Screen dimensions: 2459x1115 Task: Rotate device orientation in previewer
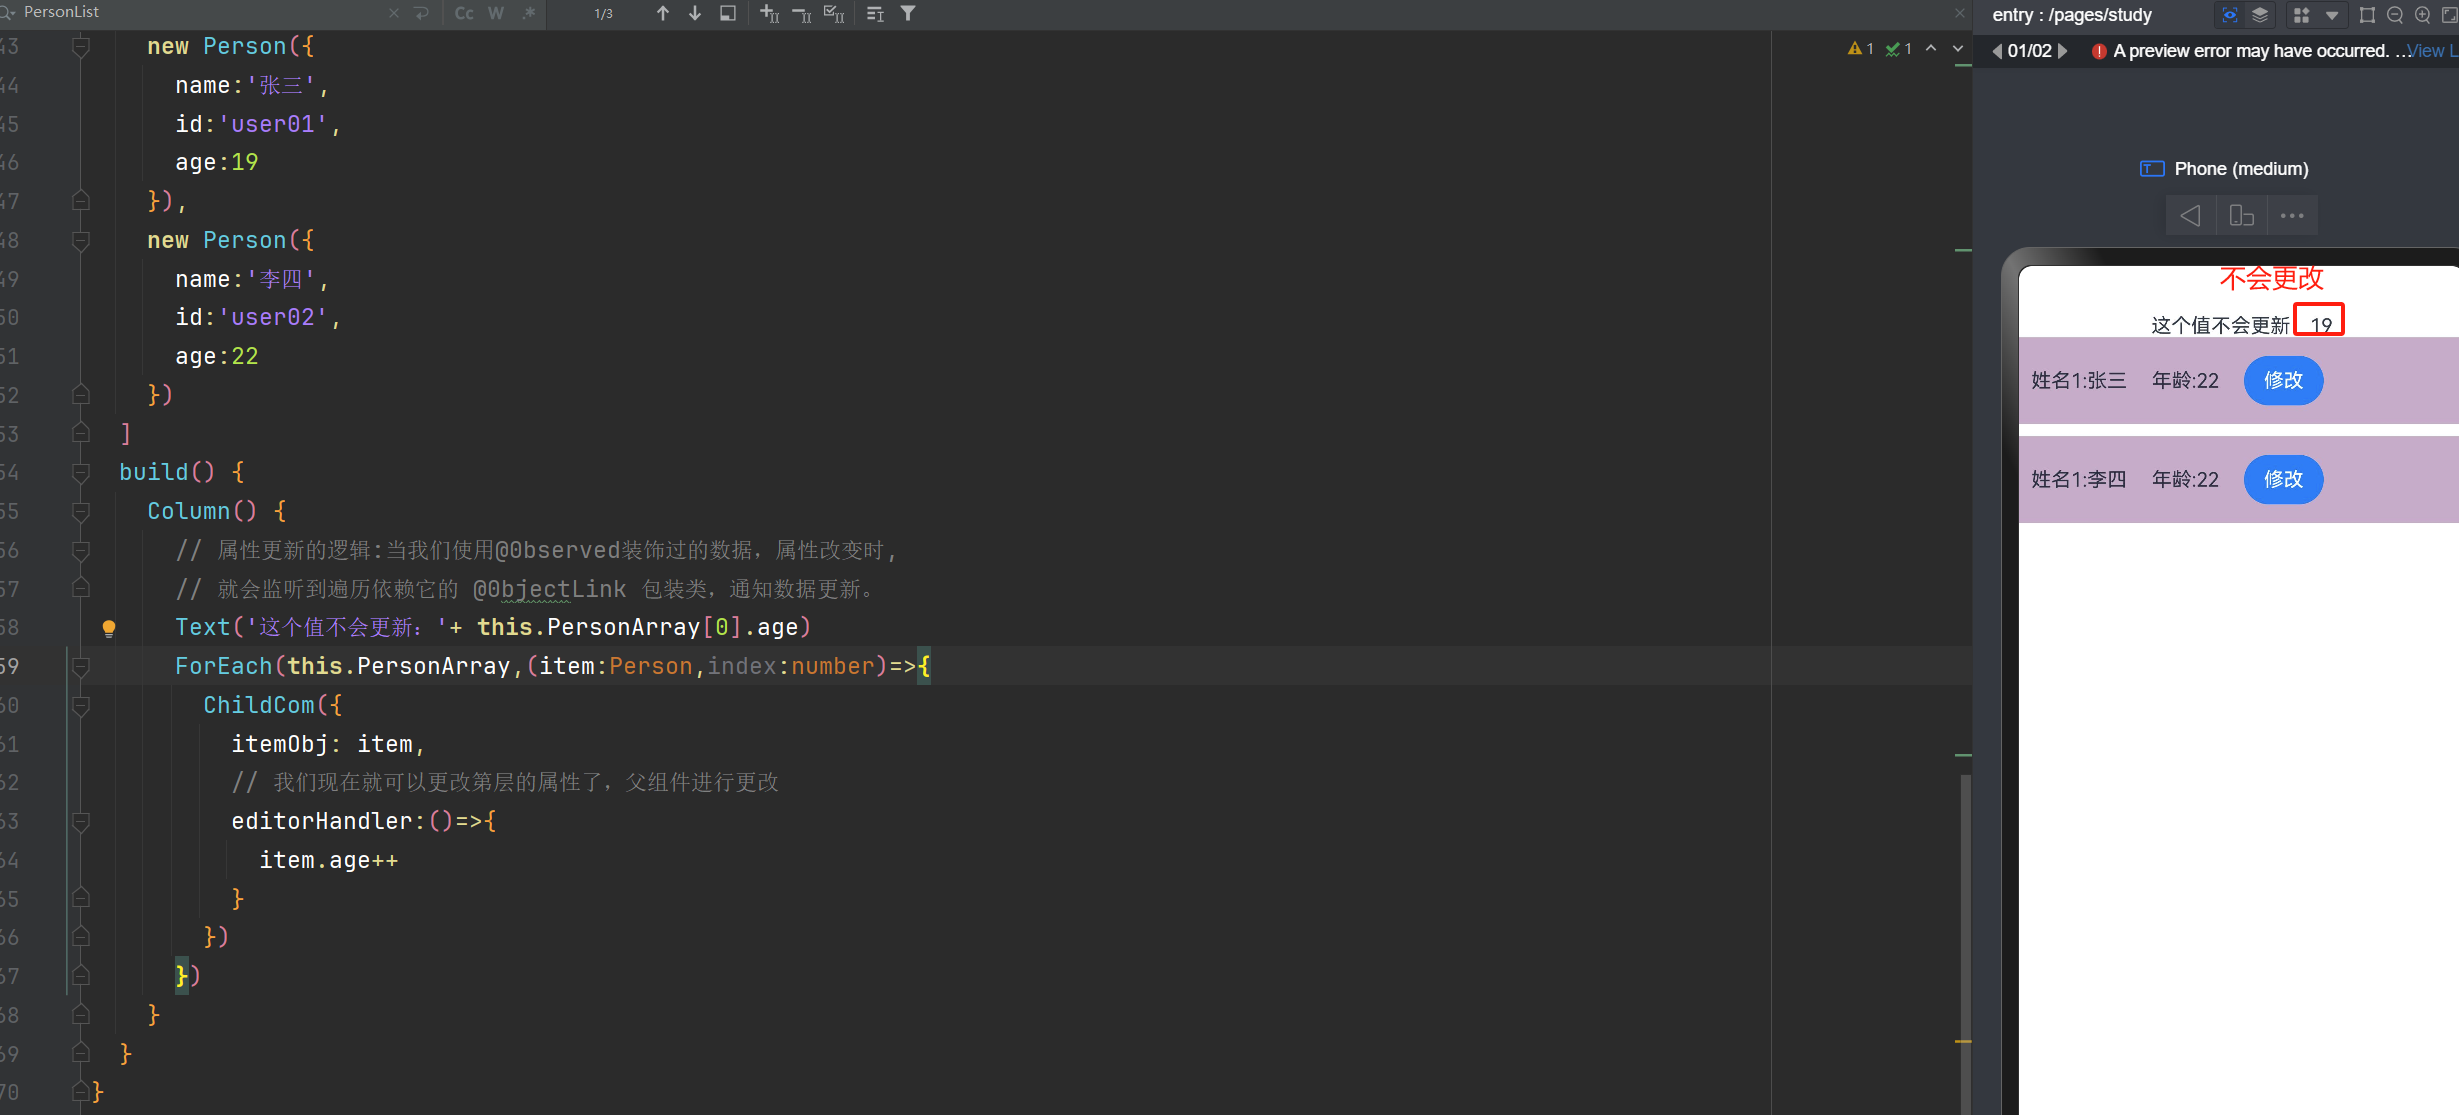2241,216
